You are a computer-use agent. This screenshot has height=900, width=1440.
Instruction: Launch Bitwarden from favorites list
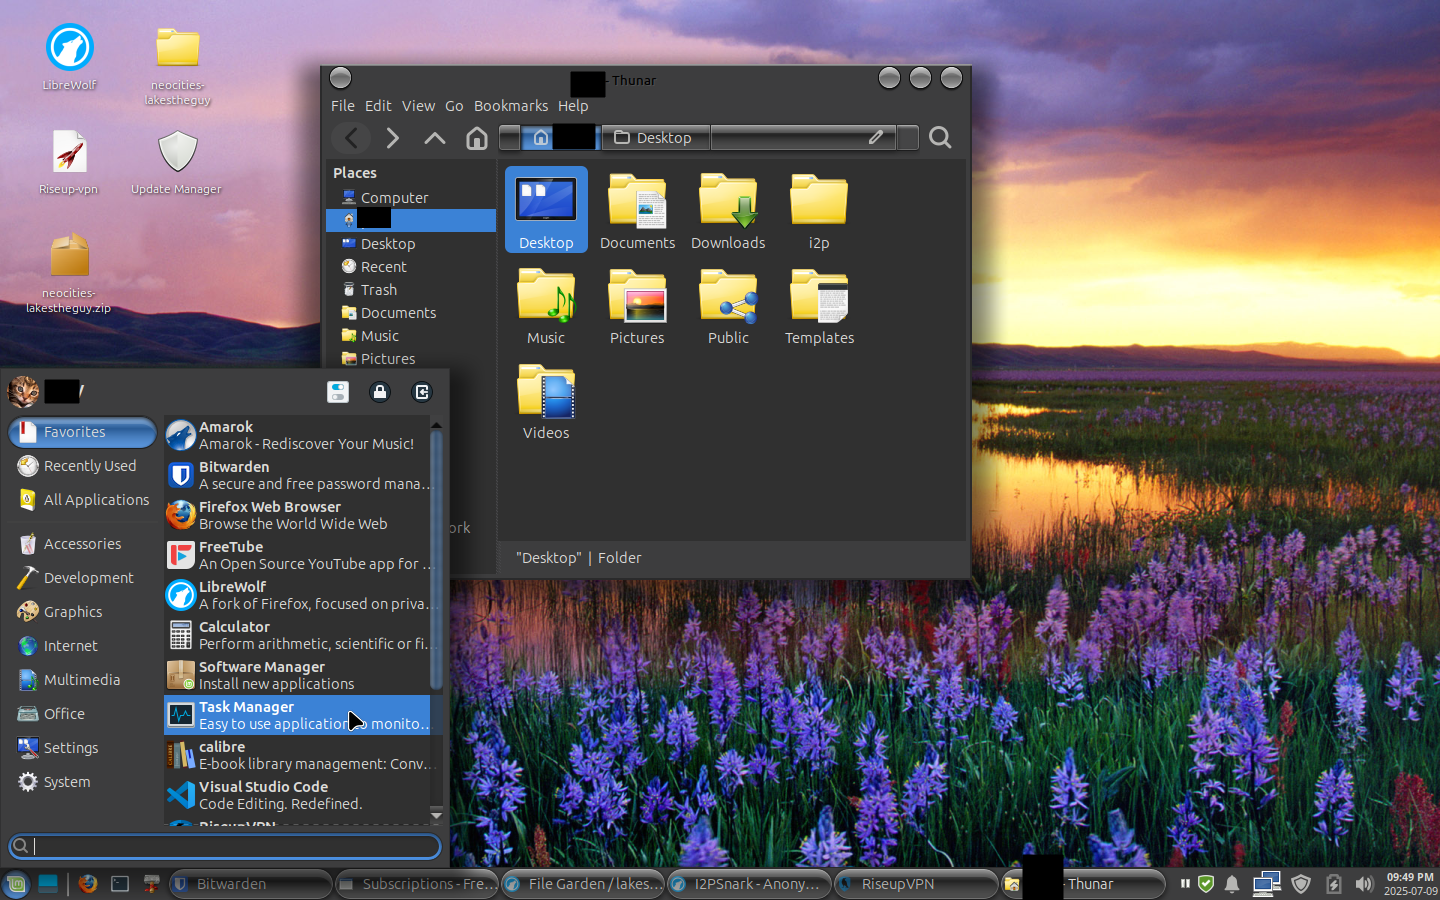(297, 475)
